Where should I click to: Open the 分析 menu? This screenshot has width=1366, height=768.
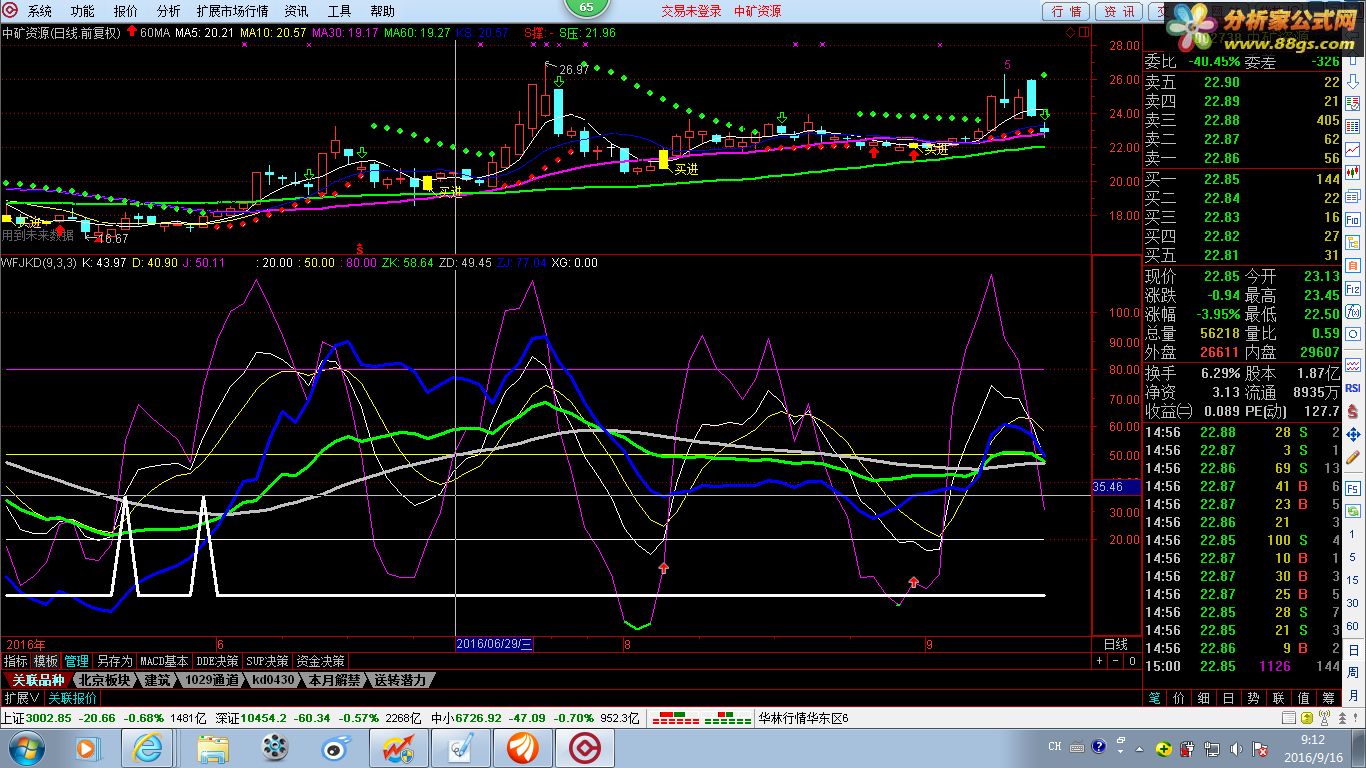[169, 11]
